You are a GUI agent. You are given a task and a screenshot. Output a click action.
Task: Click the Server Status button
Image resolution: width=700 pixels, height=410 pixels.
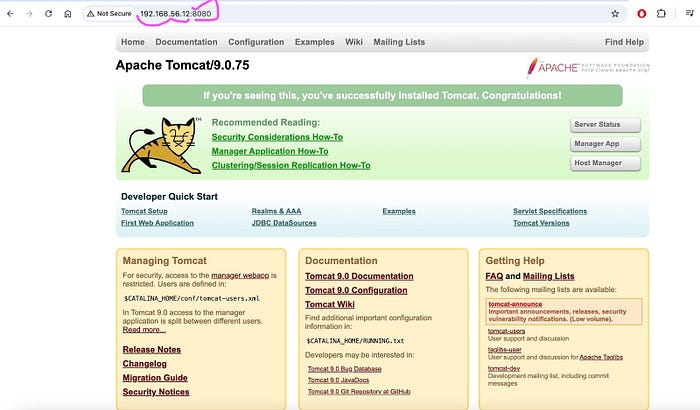(605, 125)
